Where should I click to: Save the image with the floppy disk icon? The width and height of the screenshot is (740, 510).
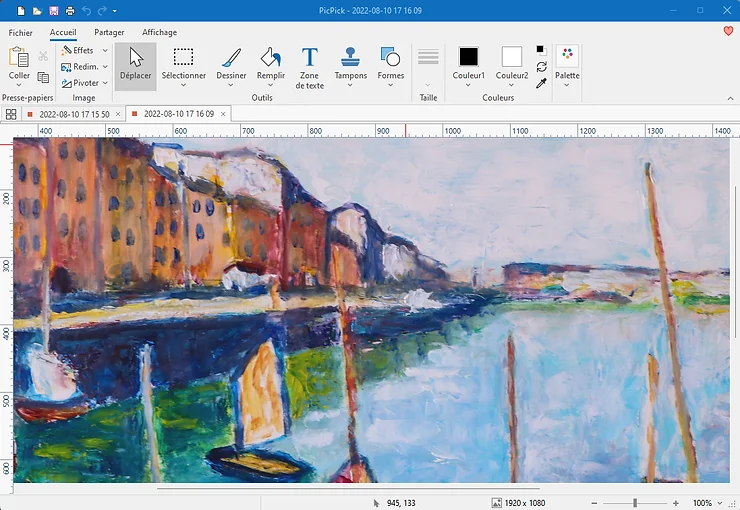point(54,10)
